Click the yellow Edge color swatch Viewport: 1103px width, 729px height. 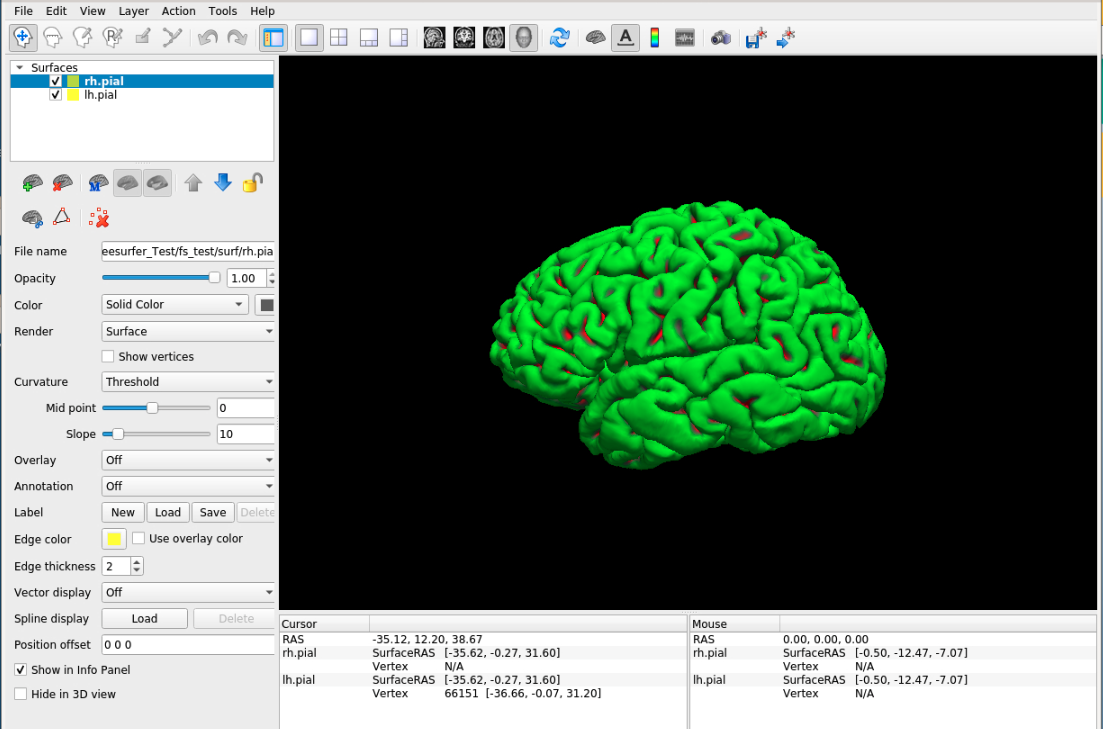pyautogui.click(x=114, y=539)
